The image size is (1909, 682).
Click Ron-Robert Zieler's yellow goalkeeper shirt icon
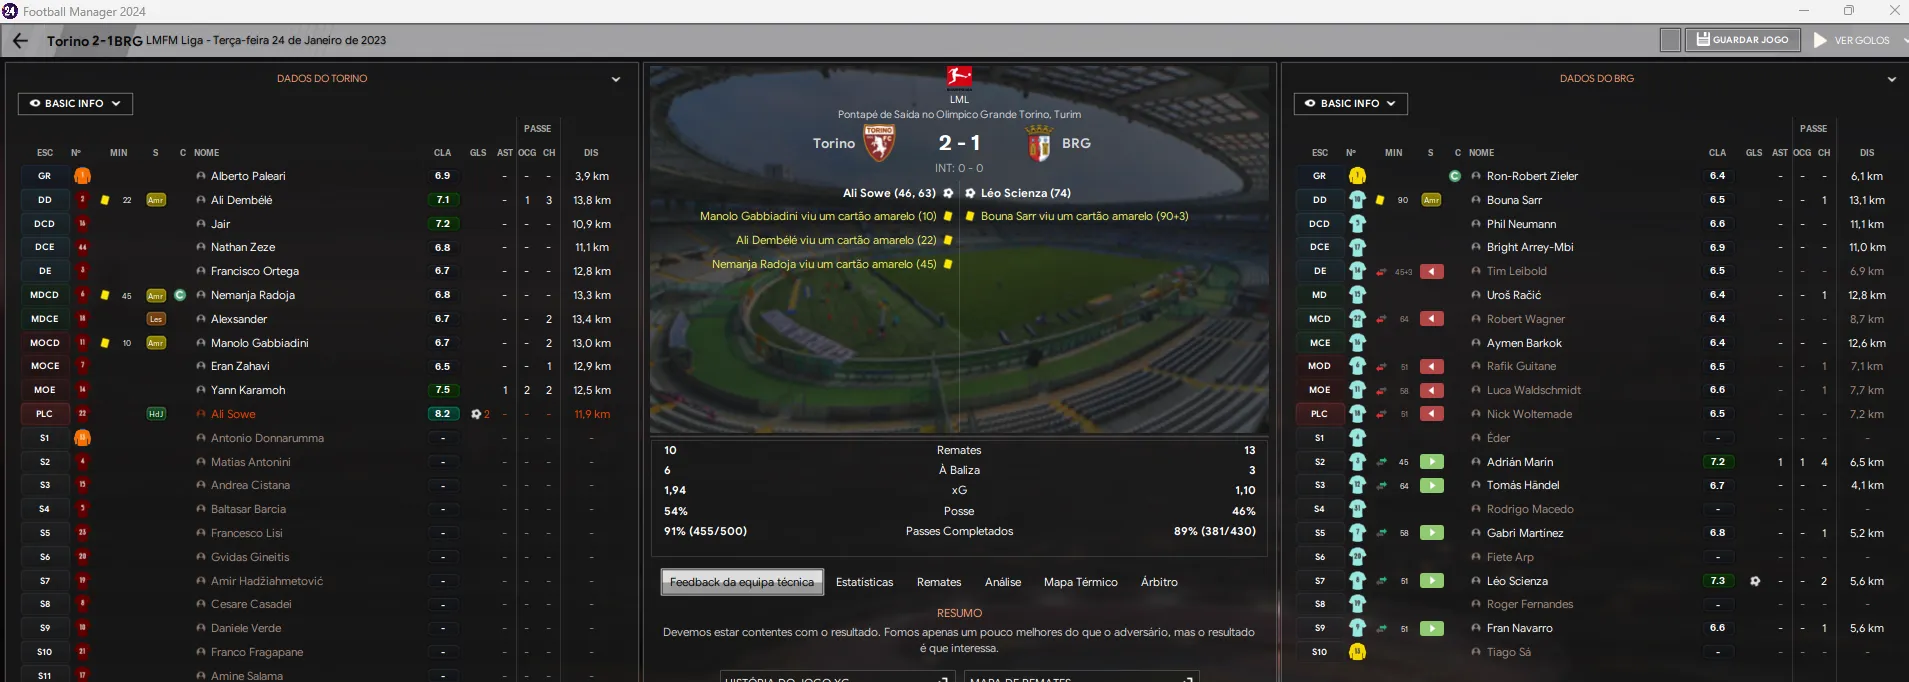coord(1357,176)
